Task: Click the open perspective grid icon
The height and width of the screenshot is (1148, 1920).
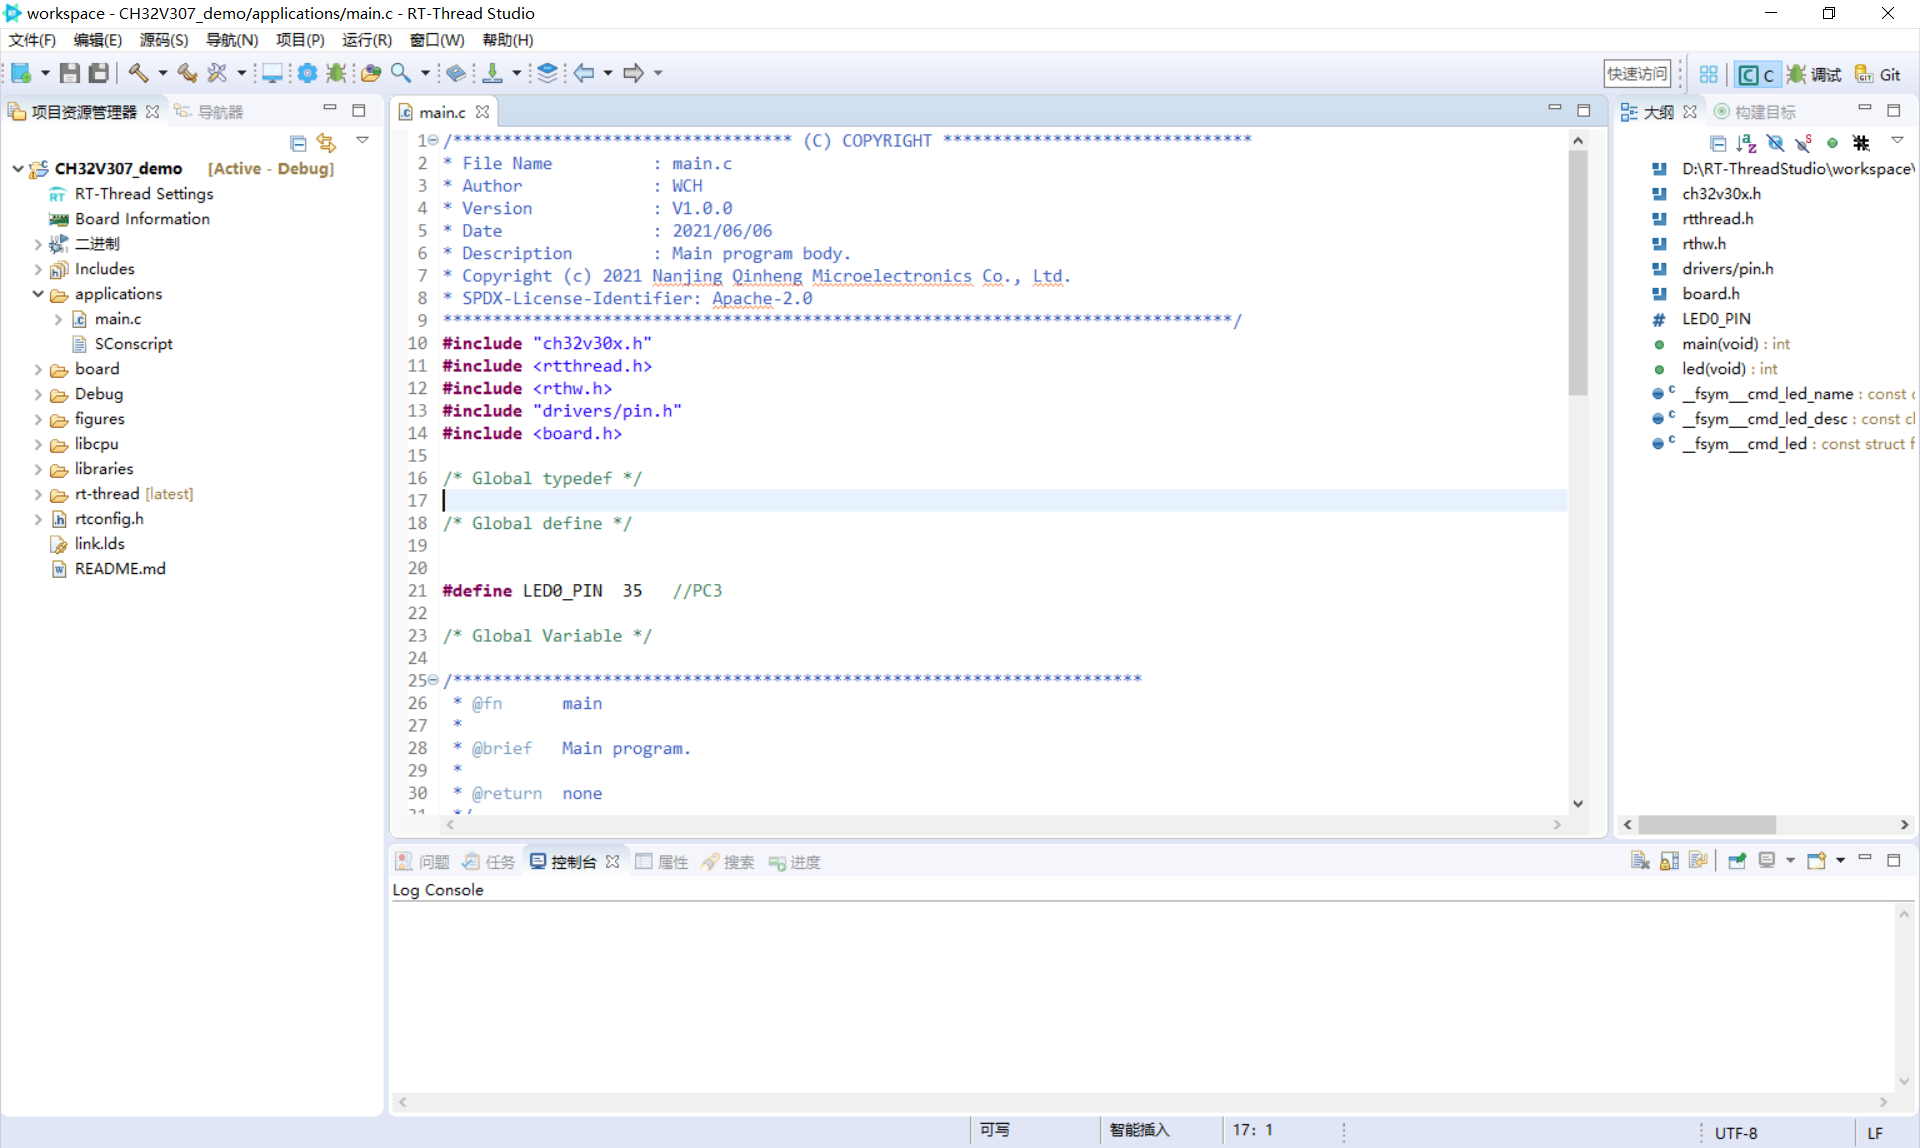Action: point(1708,74)
